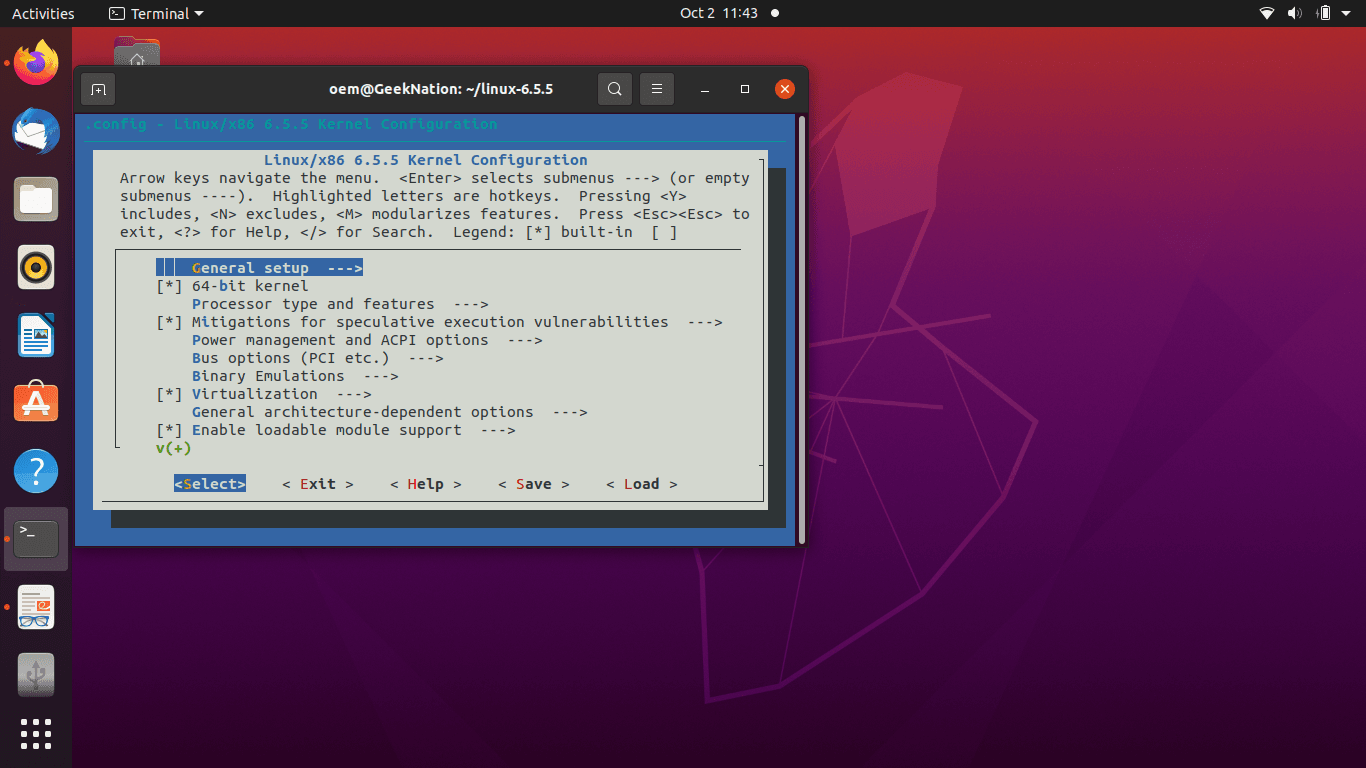Screen dimensions: 1366x768
Task: Click the volume speaker icon in top bar
Action: pos(1295,13)
